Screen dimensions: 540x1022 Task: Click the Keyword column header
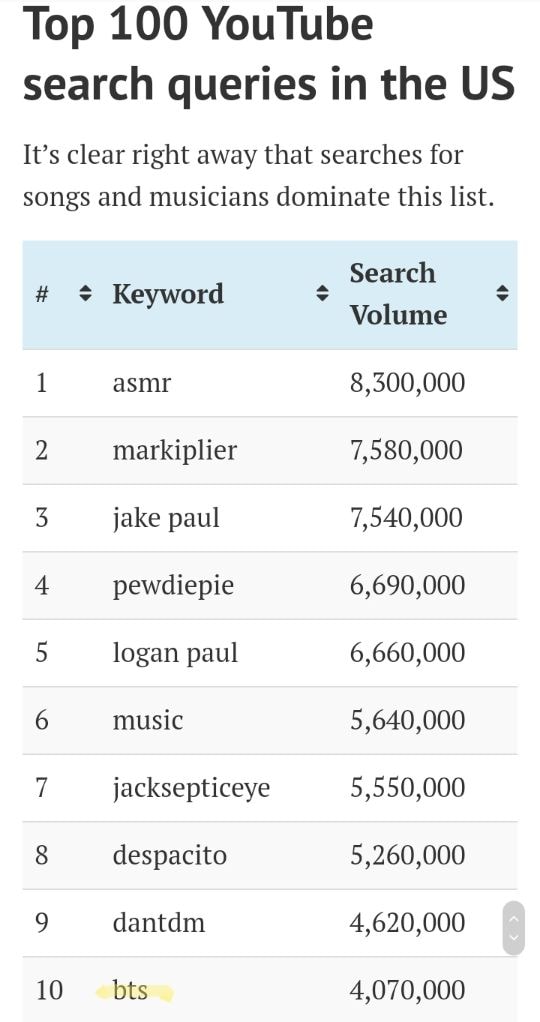[168, 294]
